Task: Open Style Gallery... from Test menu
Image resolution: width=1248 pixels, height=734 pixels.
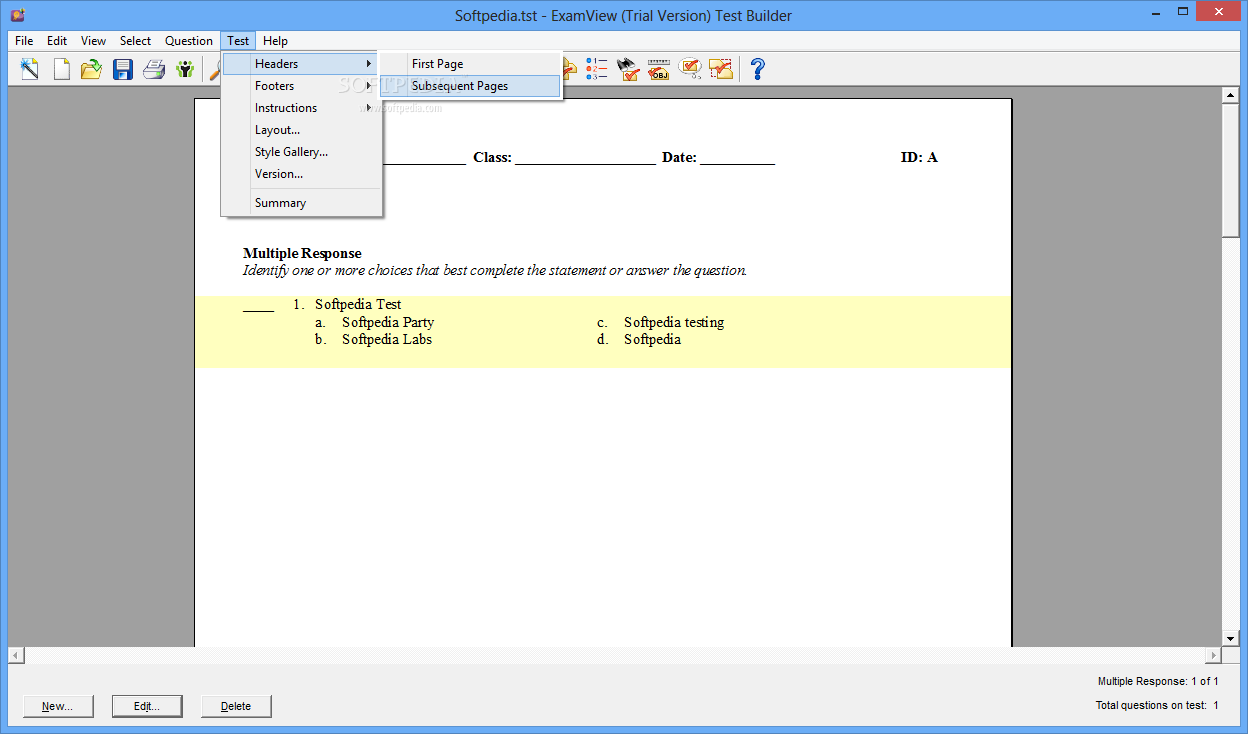Action: click(301, 152)
